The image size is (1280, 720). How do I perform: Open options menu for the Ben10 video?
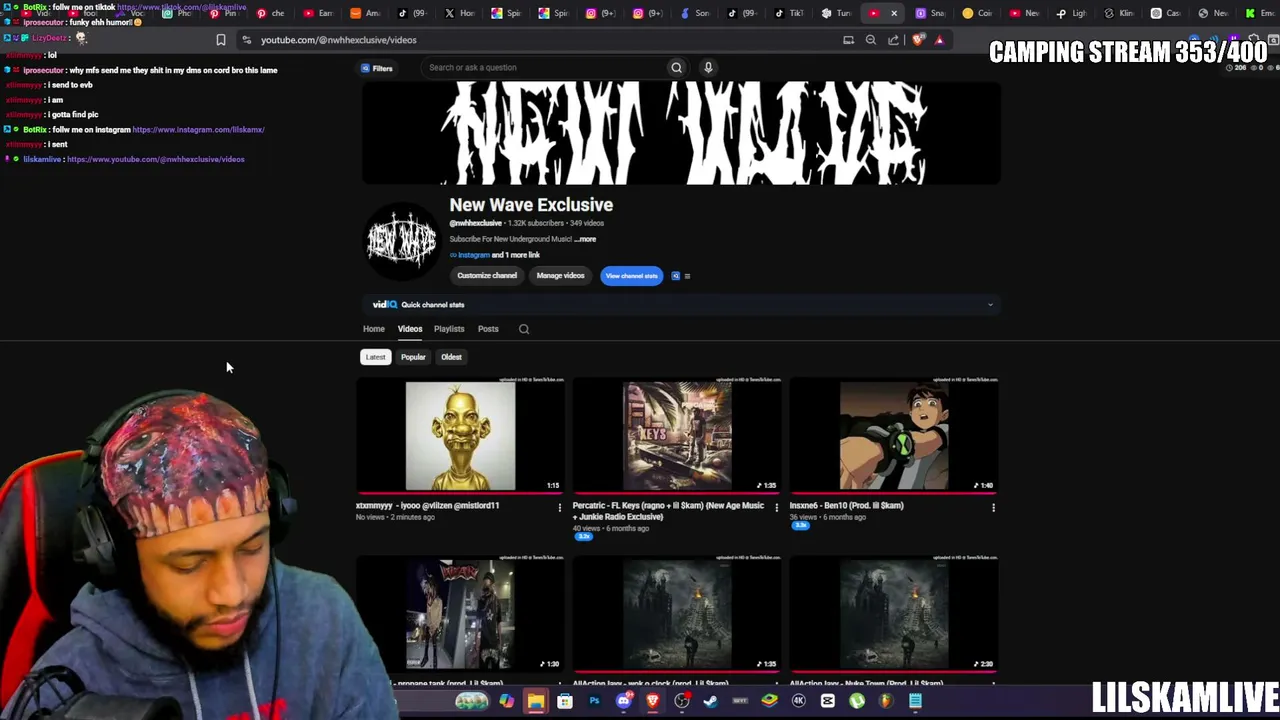(x=993, y=508)
